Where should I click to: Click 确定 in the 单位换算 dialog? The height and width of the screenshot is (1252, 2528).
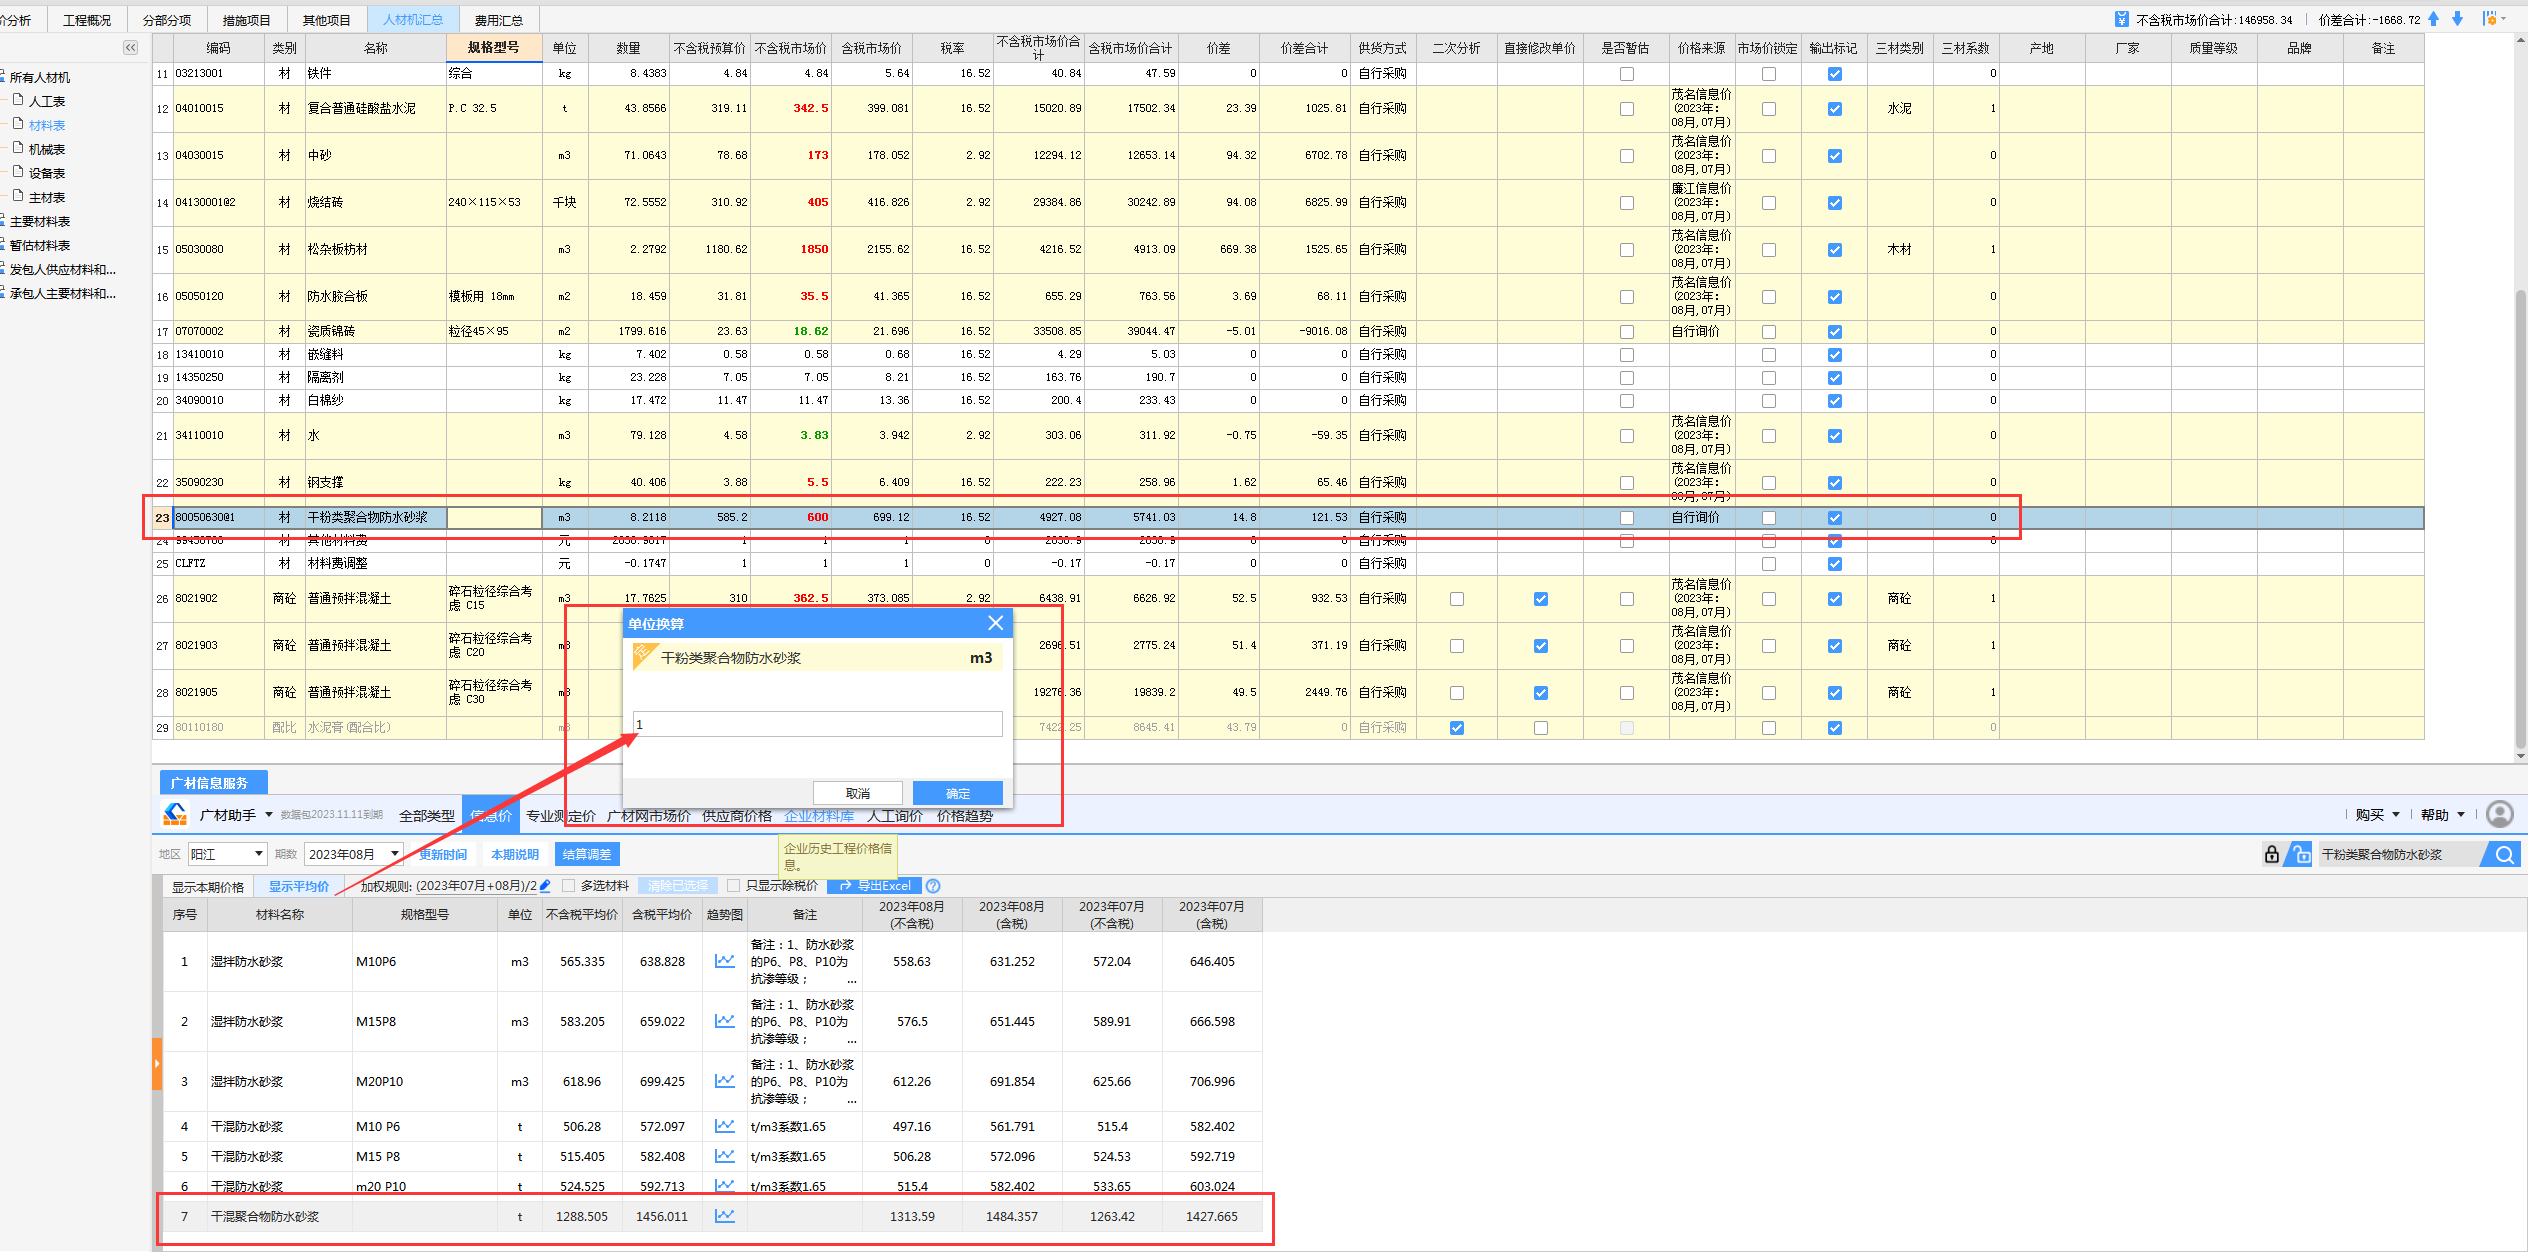click(x=958, y=793)
